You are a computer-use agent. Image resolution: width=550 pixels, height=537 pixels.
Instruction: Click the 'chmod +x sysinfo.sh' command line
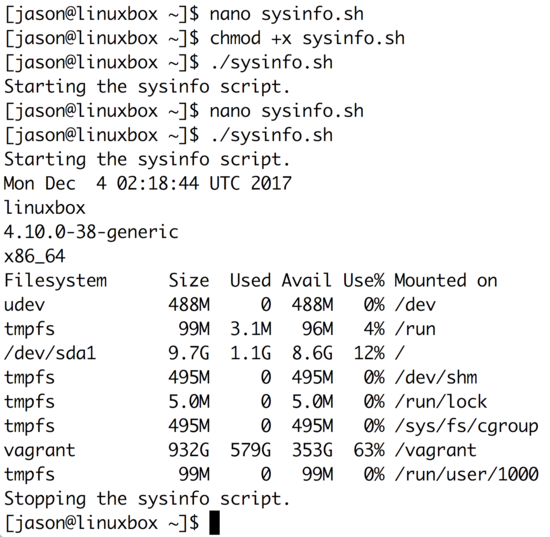coord(307,38)
